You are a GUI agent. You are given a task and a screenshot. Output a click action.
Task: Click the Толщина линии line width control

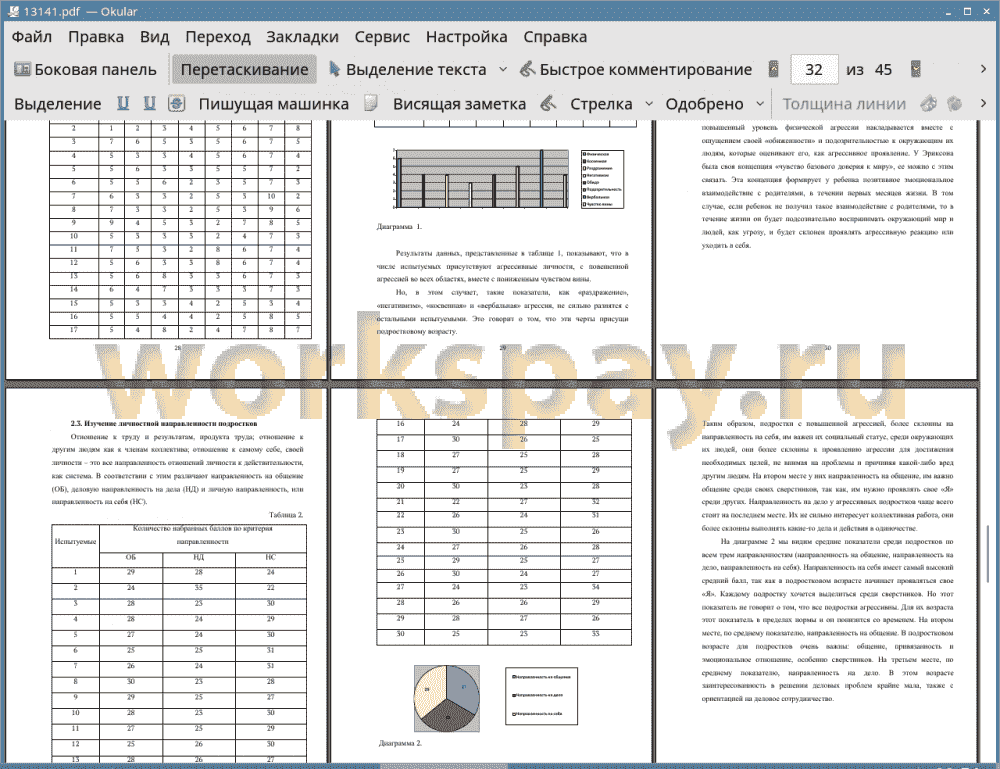pos(844,104)
